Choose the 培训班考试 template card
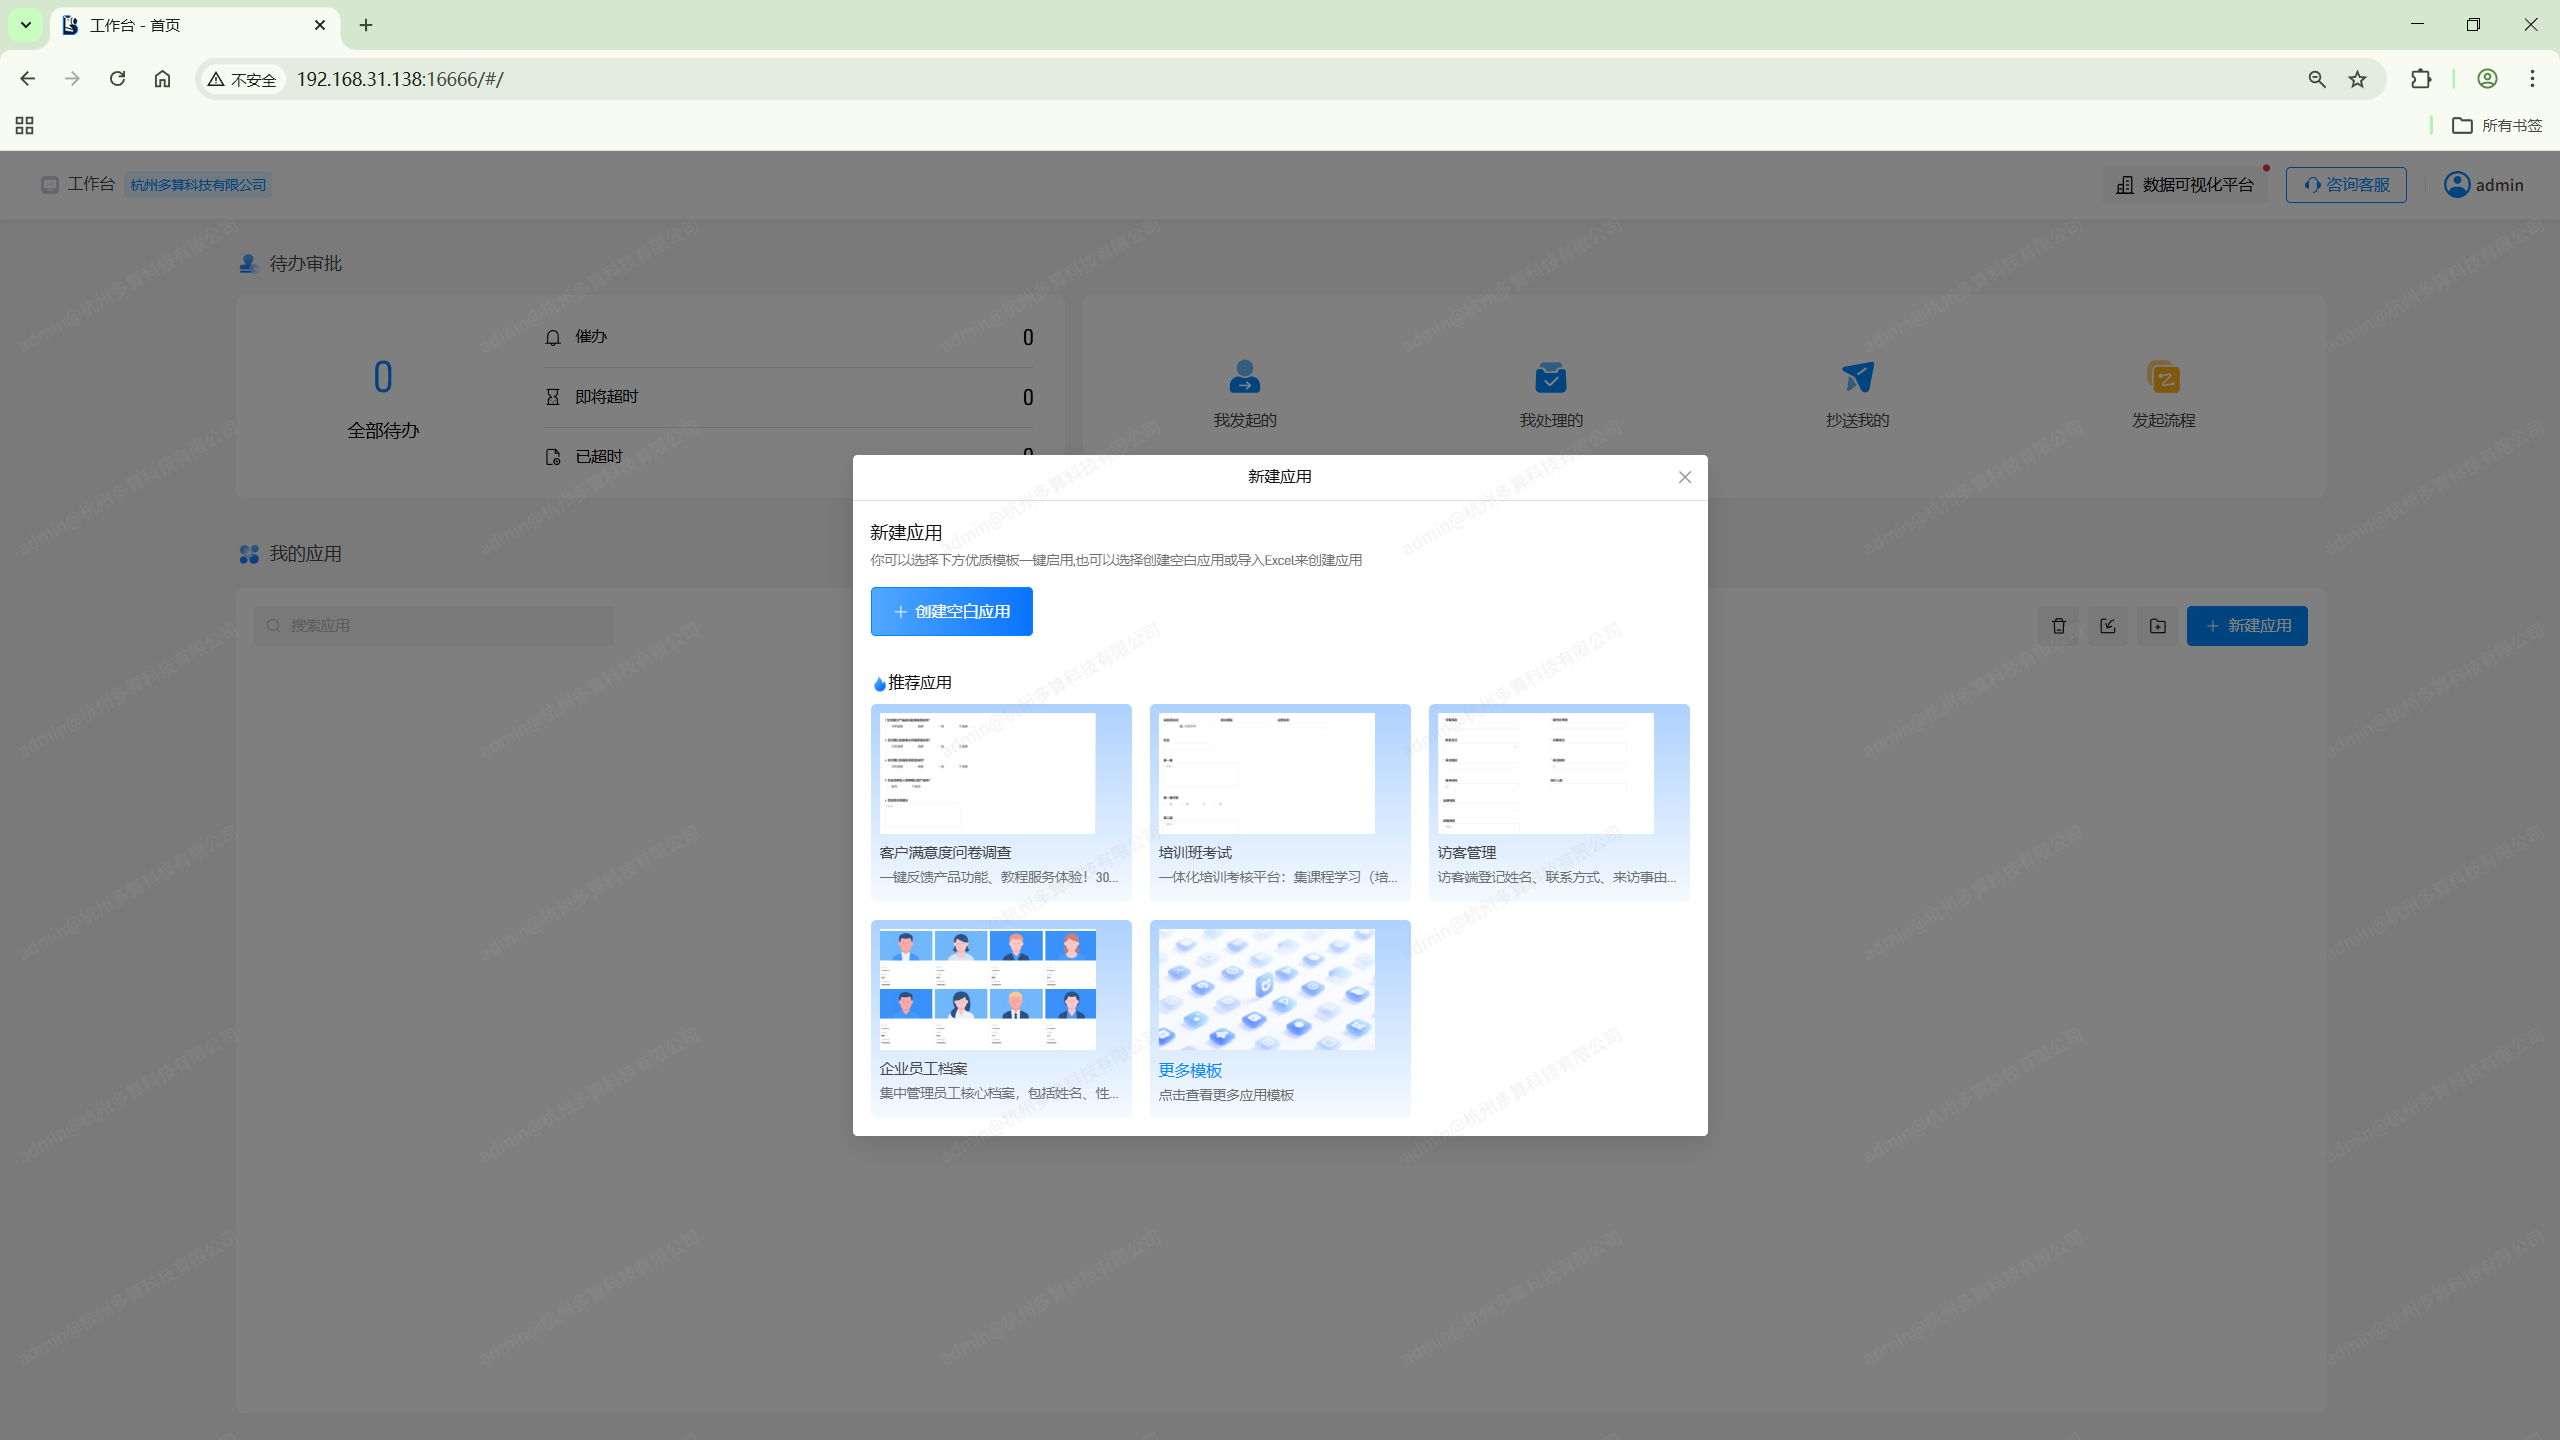This screenshot has width=2560, height=1440. click(x=1279, y=801)
